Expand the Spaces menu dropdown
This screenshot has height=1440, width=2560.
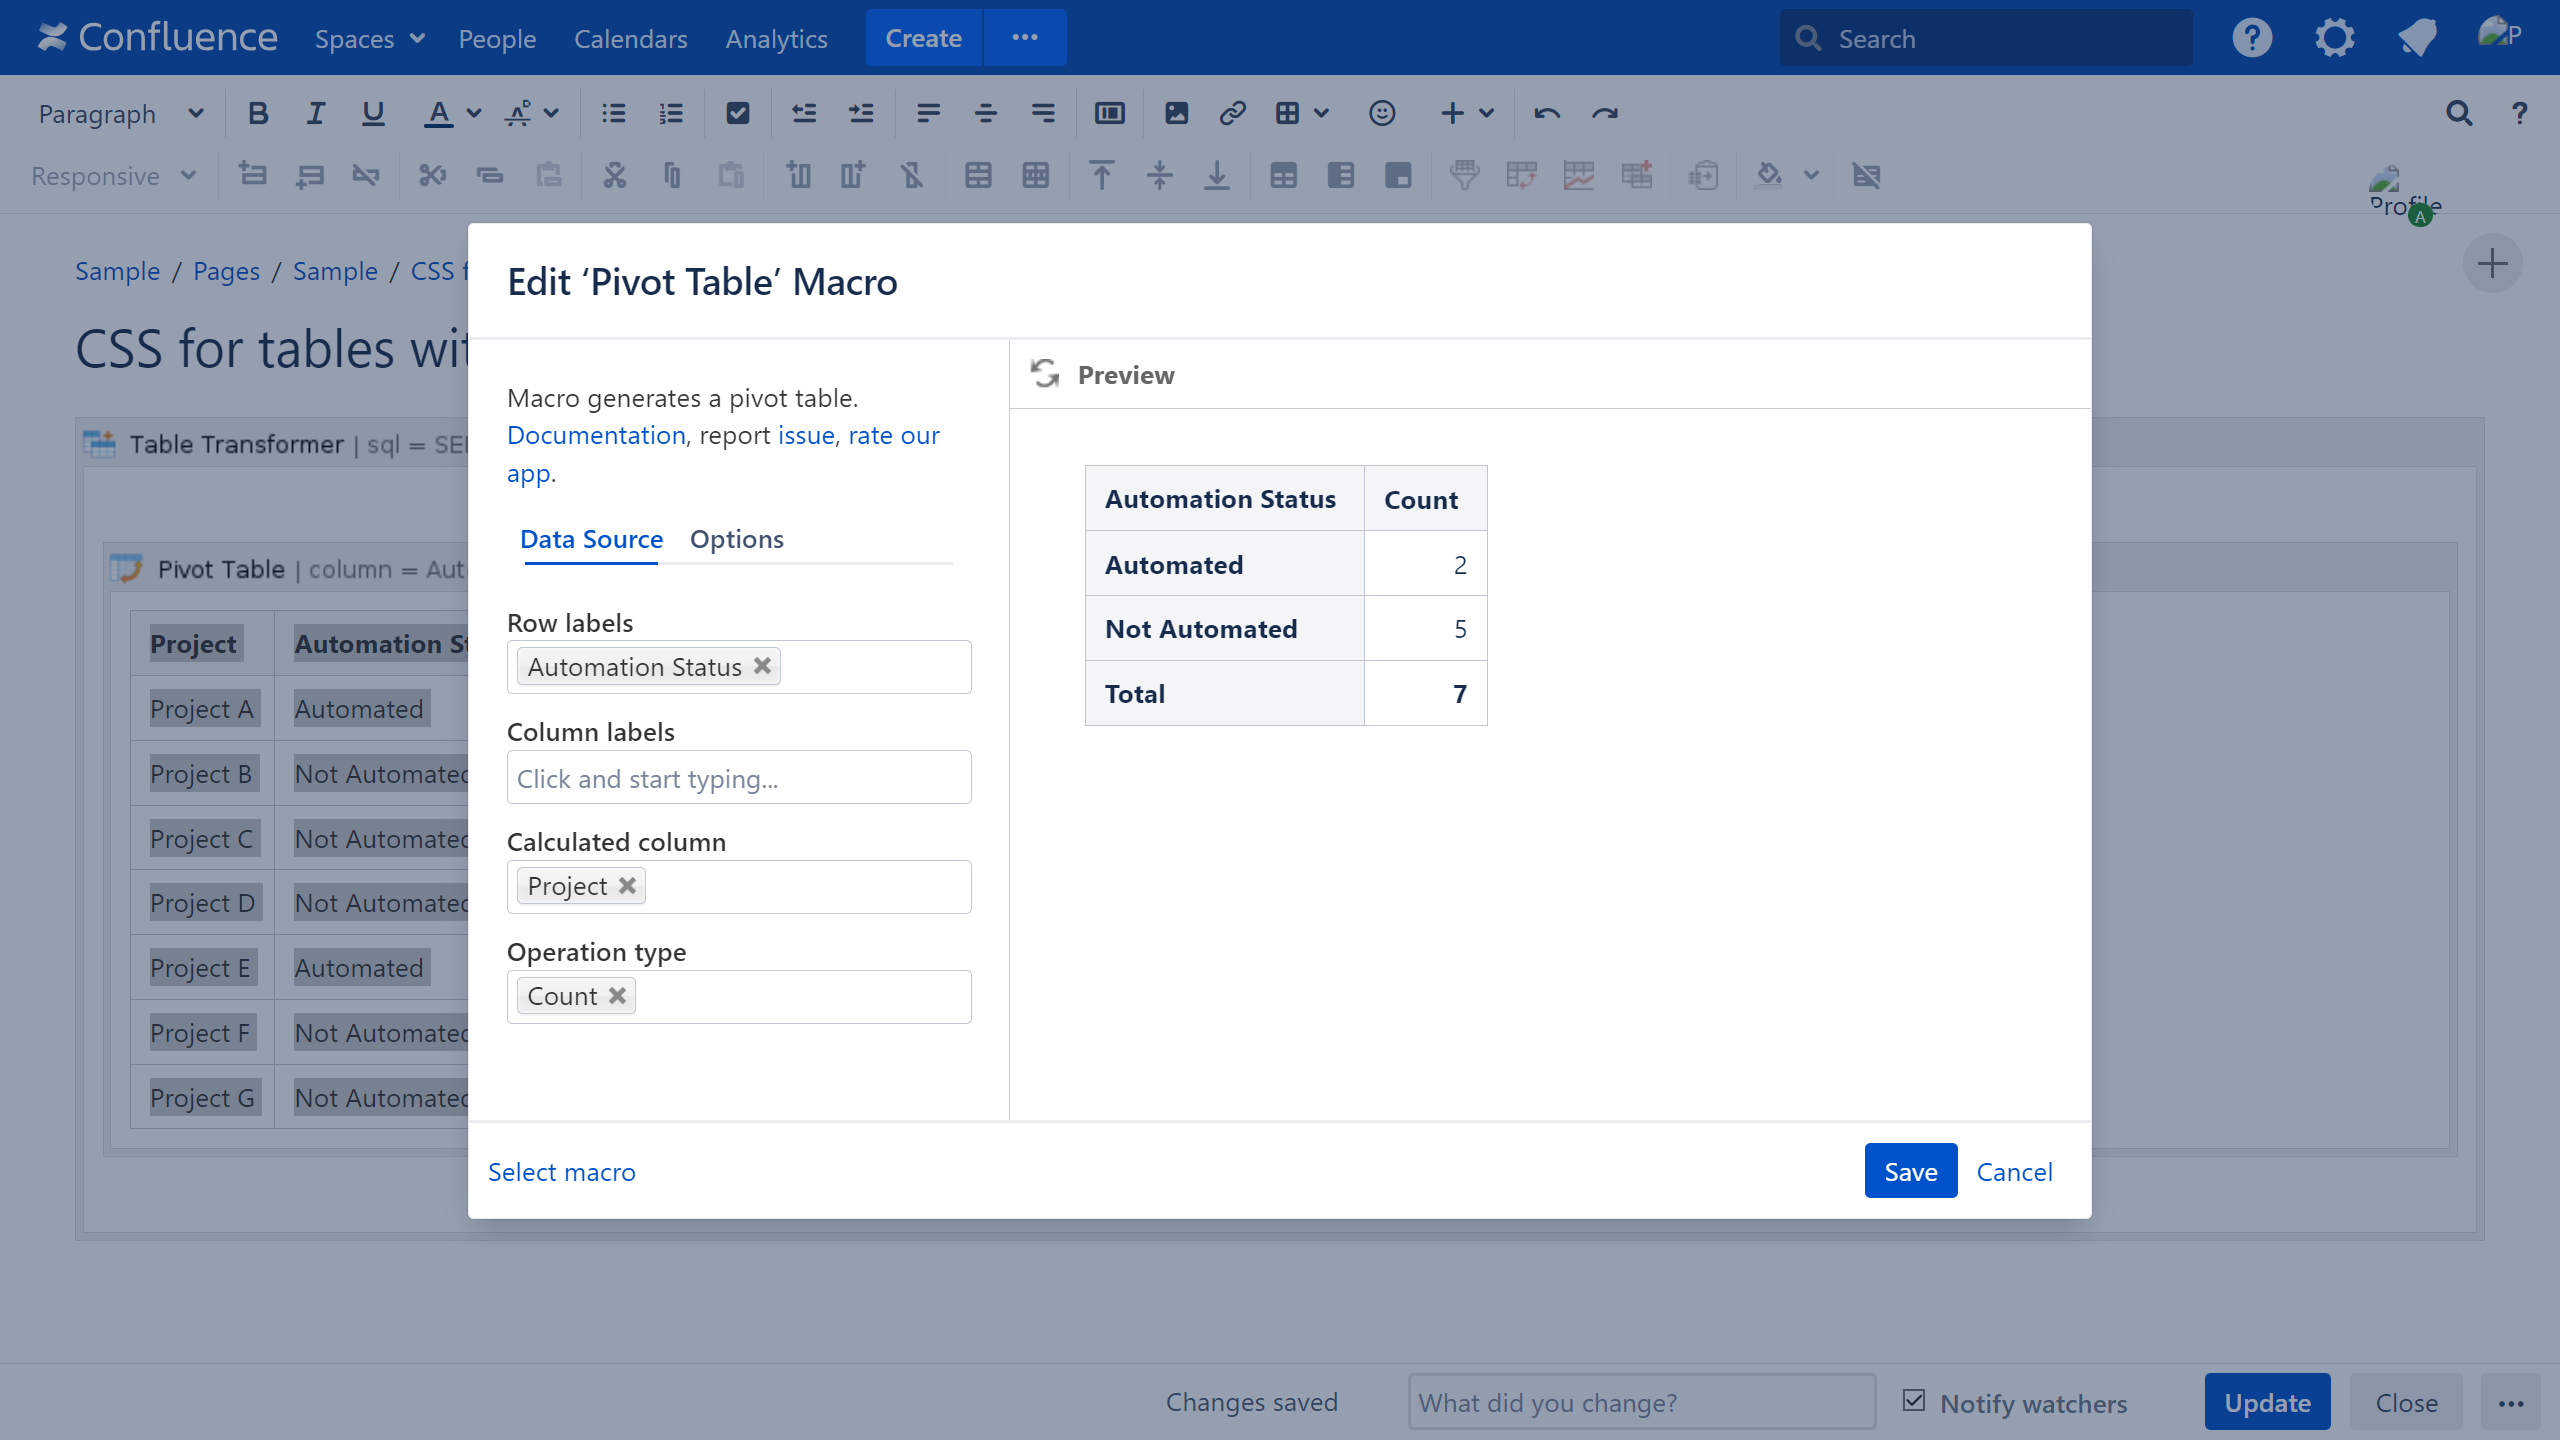369,38
